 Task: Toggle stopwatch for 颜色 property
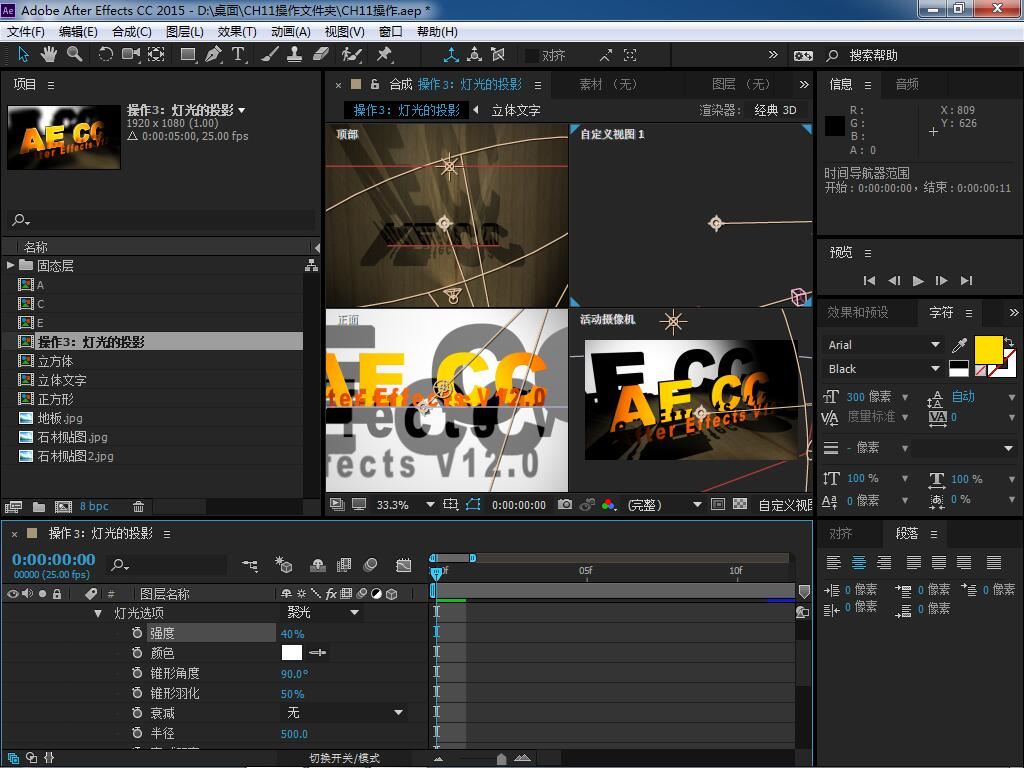point(136,652)
